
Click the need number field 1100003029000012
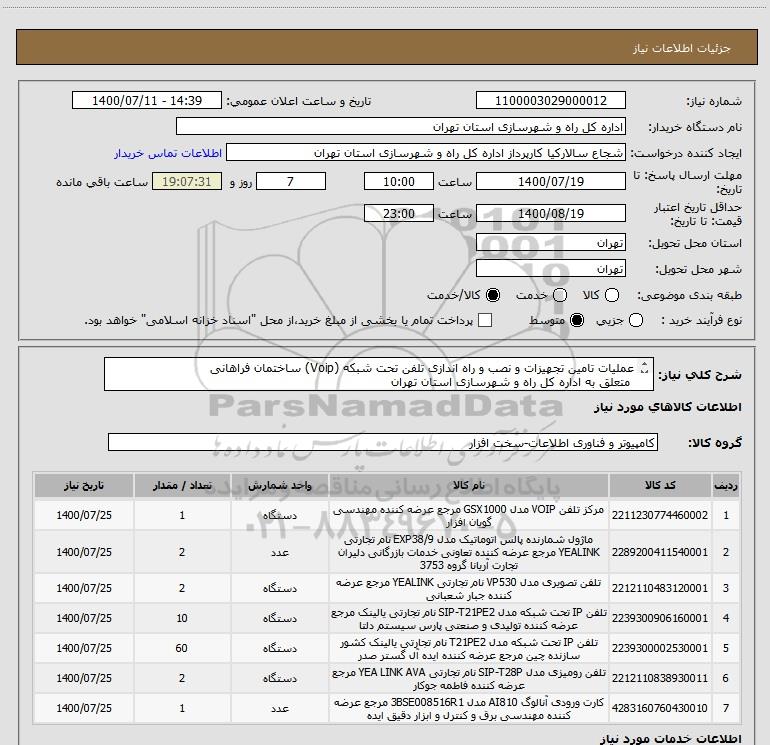(x=550, y=101)
